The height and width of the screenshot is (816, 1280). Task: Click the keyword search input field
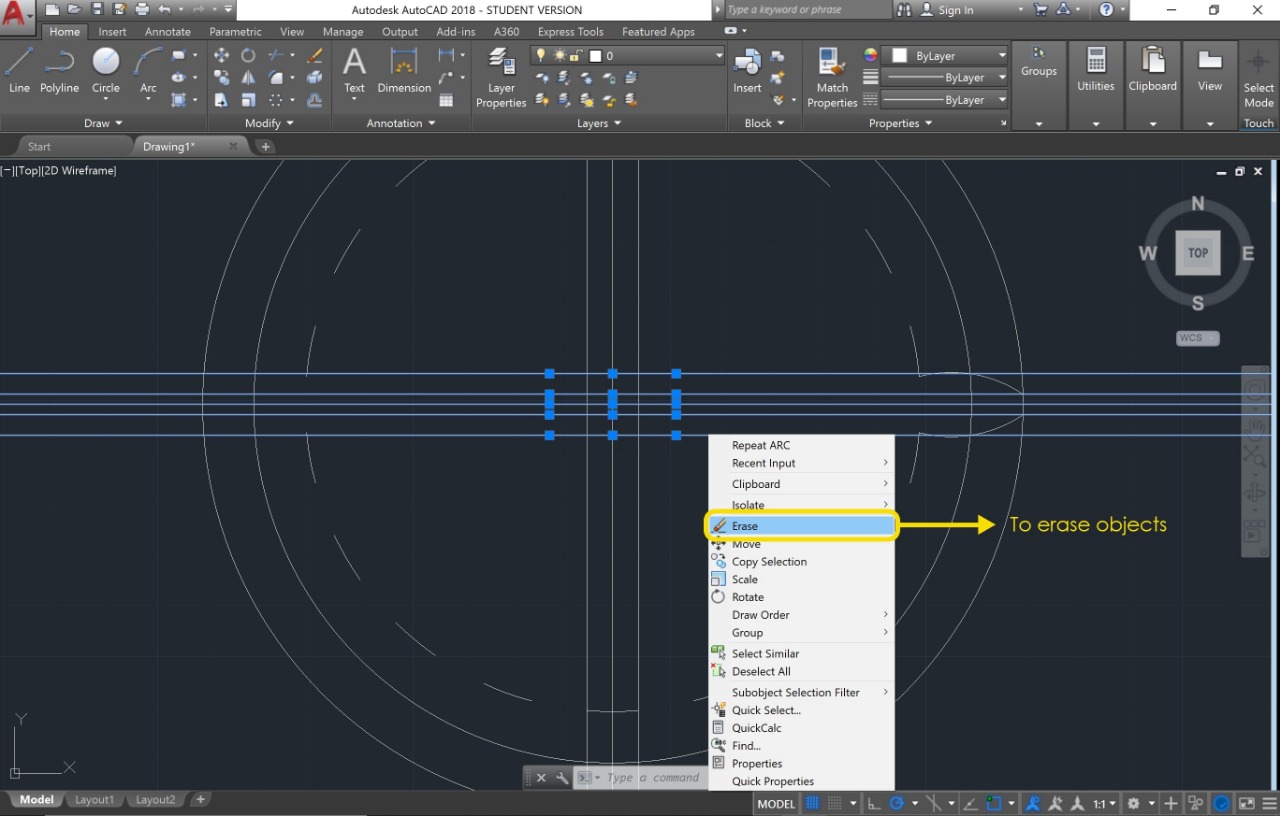pos(806,10)
